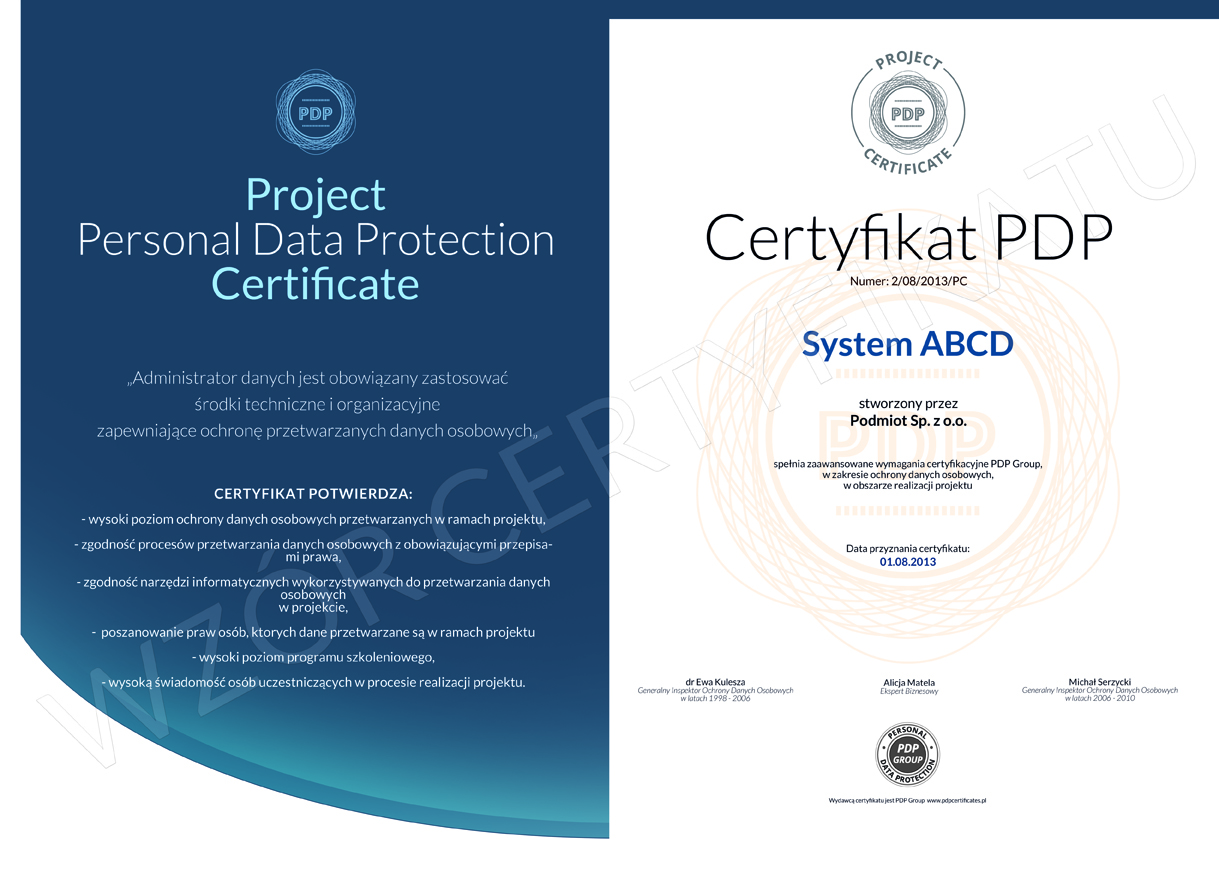
Task: Click "spełnia zaawansowane wymagania certyfikacyjne PDP Group"
Action: click(x=908, y=464)
